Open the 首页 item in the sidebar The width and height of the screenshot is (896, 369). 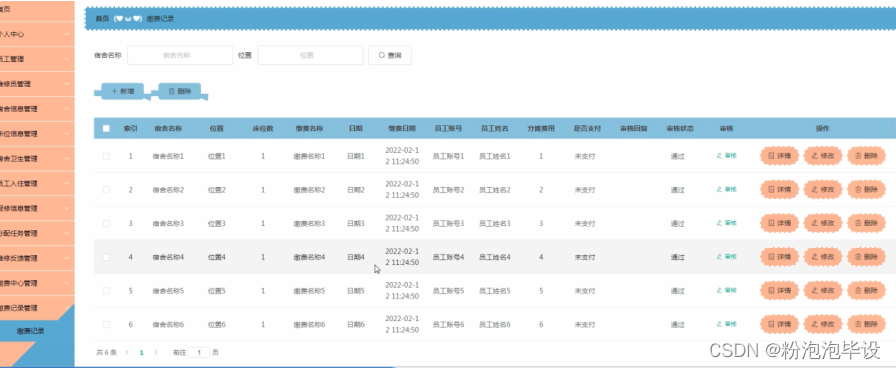point(37,10)
